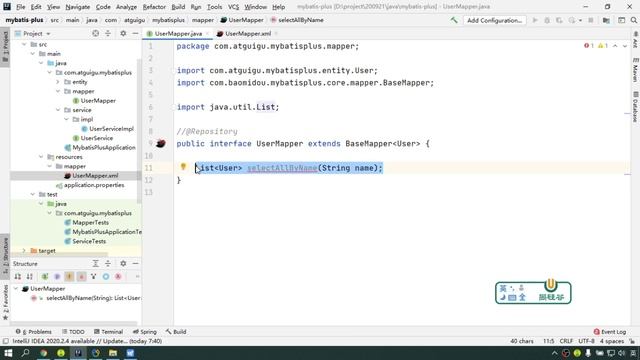Click the Build Project hammer icon

pos(454,20)
